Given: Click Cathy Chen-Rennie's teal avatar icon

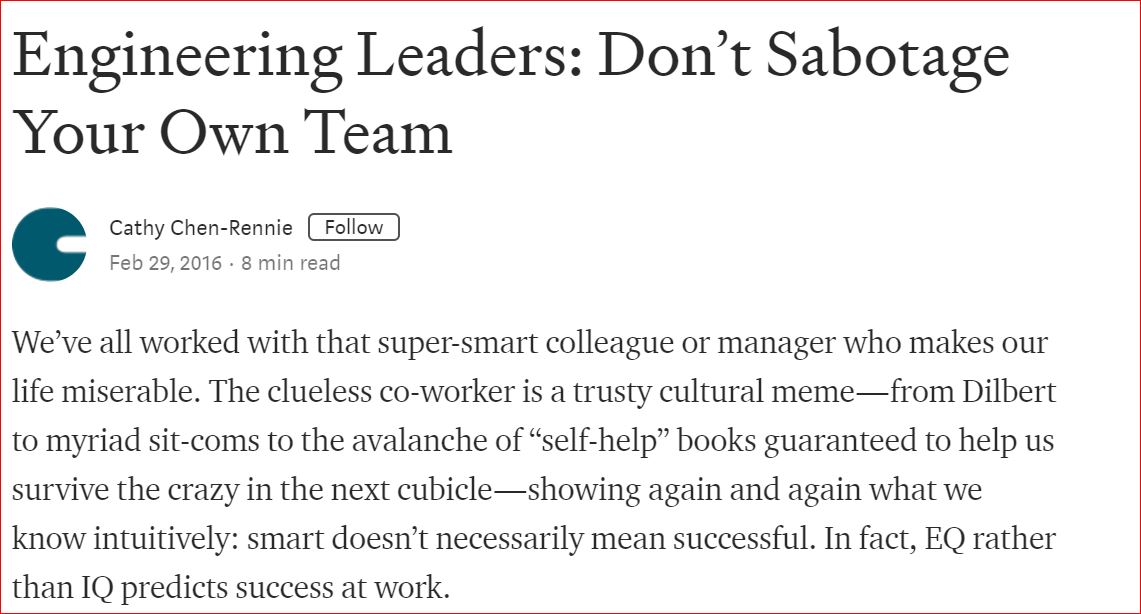Looking at the screenshot, I should 49,244.
